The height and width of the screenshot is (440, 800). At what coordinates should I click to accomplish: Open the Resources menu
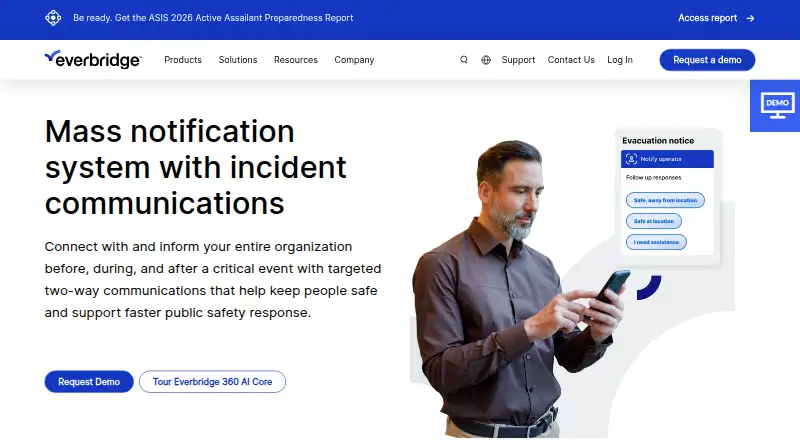pyautogui.click(x=295, y=60)
